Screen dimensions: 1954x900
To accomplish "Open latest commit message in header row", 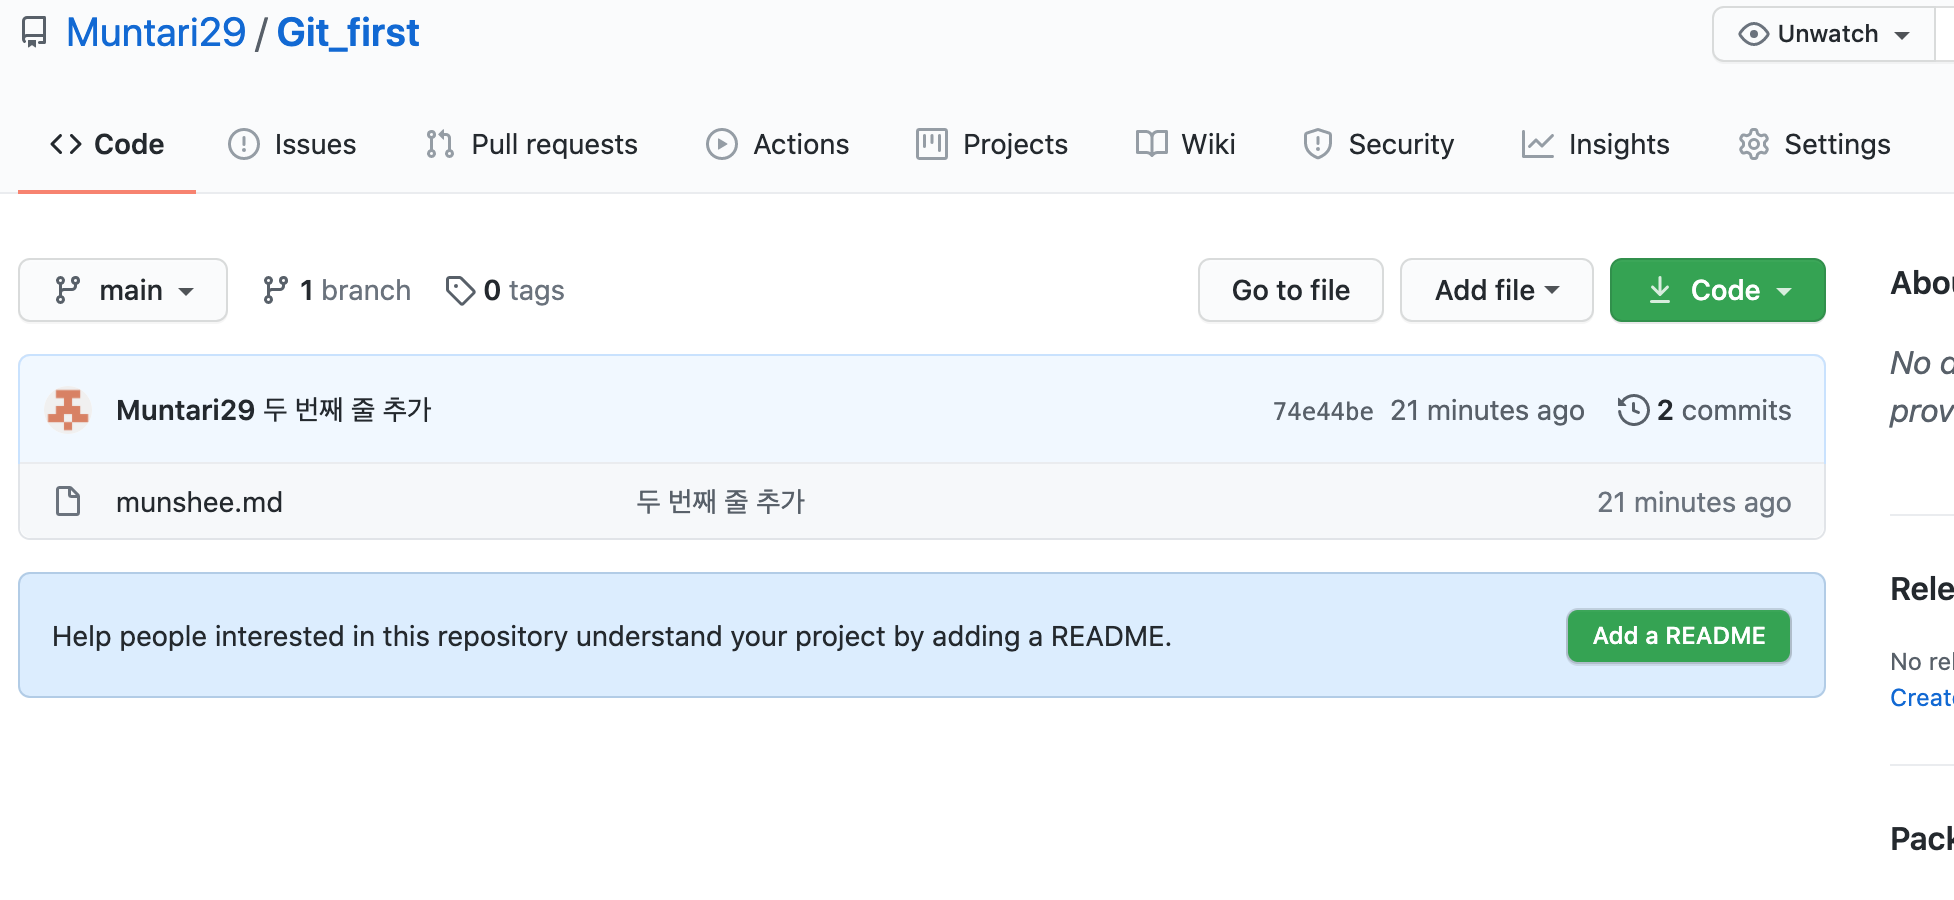I will click(x=348, y=410).
